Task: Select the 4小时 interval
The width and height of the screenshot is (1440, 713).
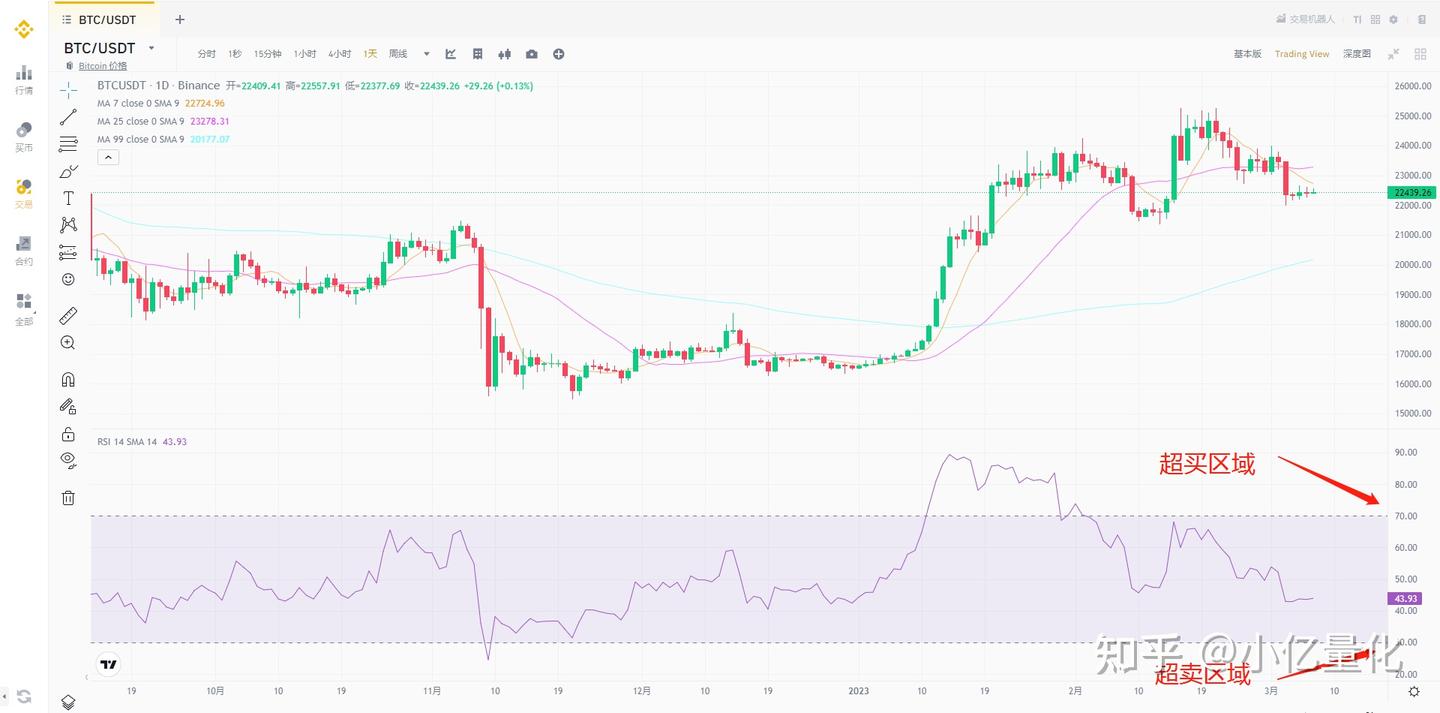Action: 340,54
